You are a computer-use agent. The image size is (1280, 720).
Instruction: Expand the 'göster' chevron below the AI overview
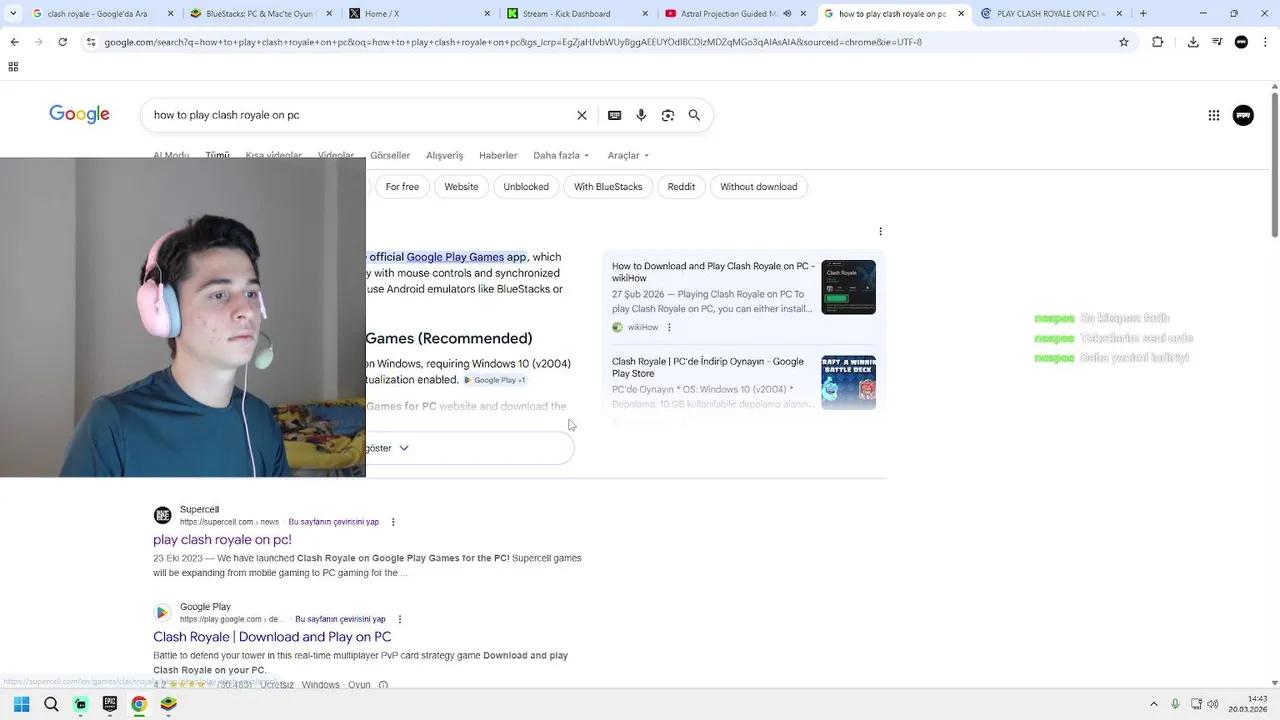[x=403, y=448]
